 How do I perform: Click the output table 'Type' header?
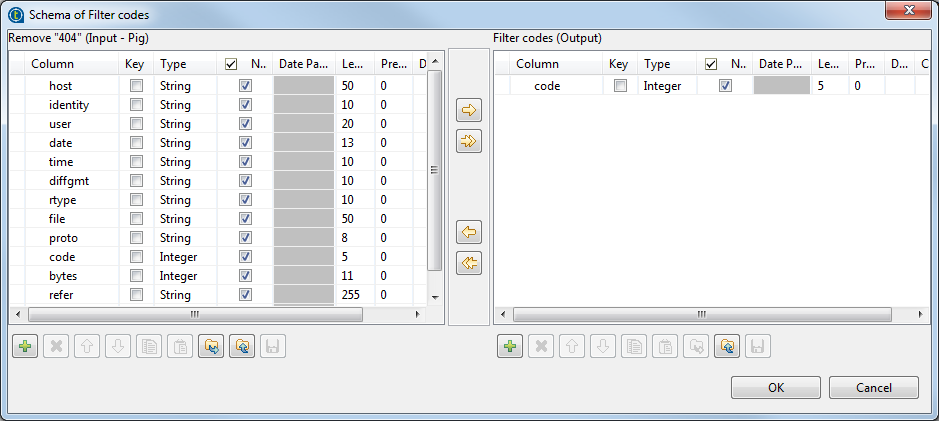coord(668,64)
